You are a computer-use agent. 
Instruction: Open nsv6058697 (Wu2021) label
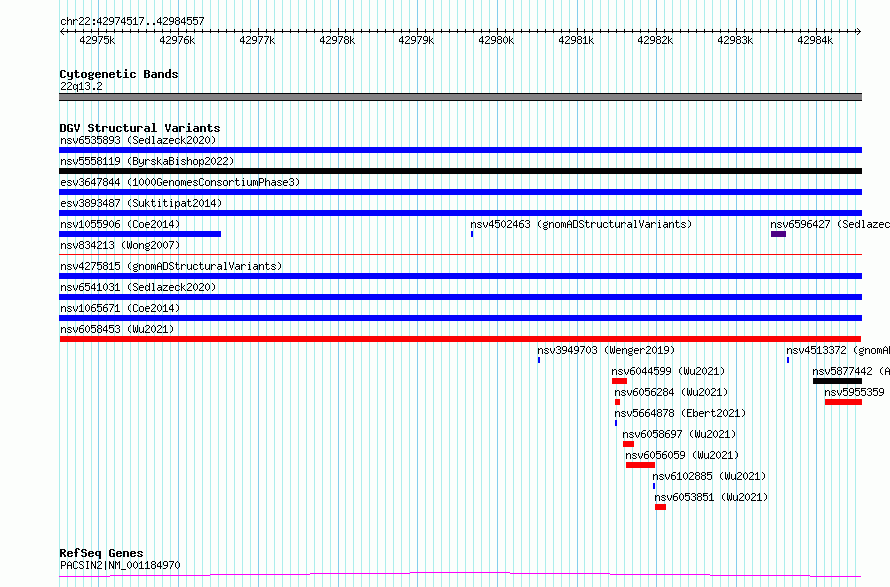coord(679,434)
